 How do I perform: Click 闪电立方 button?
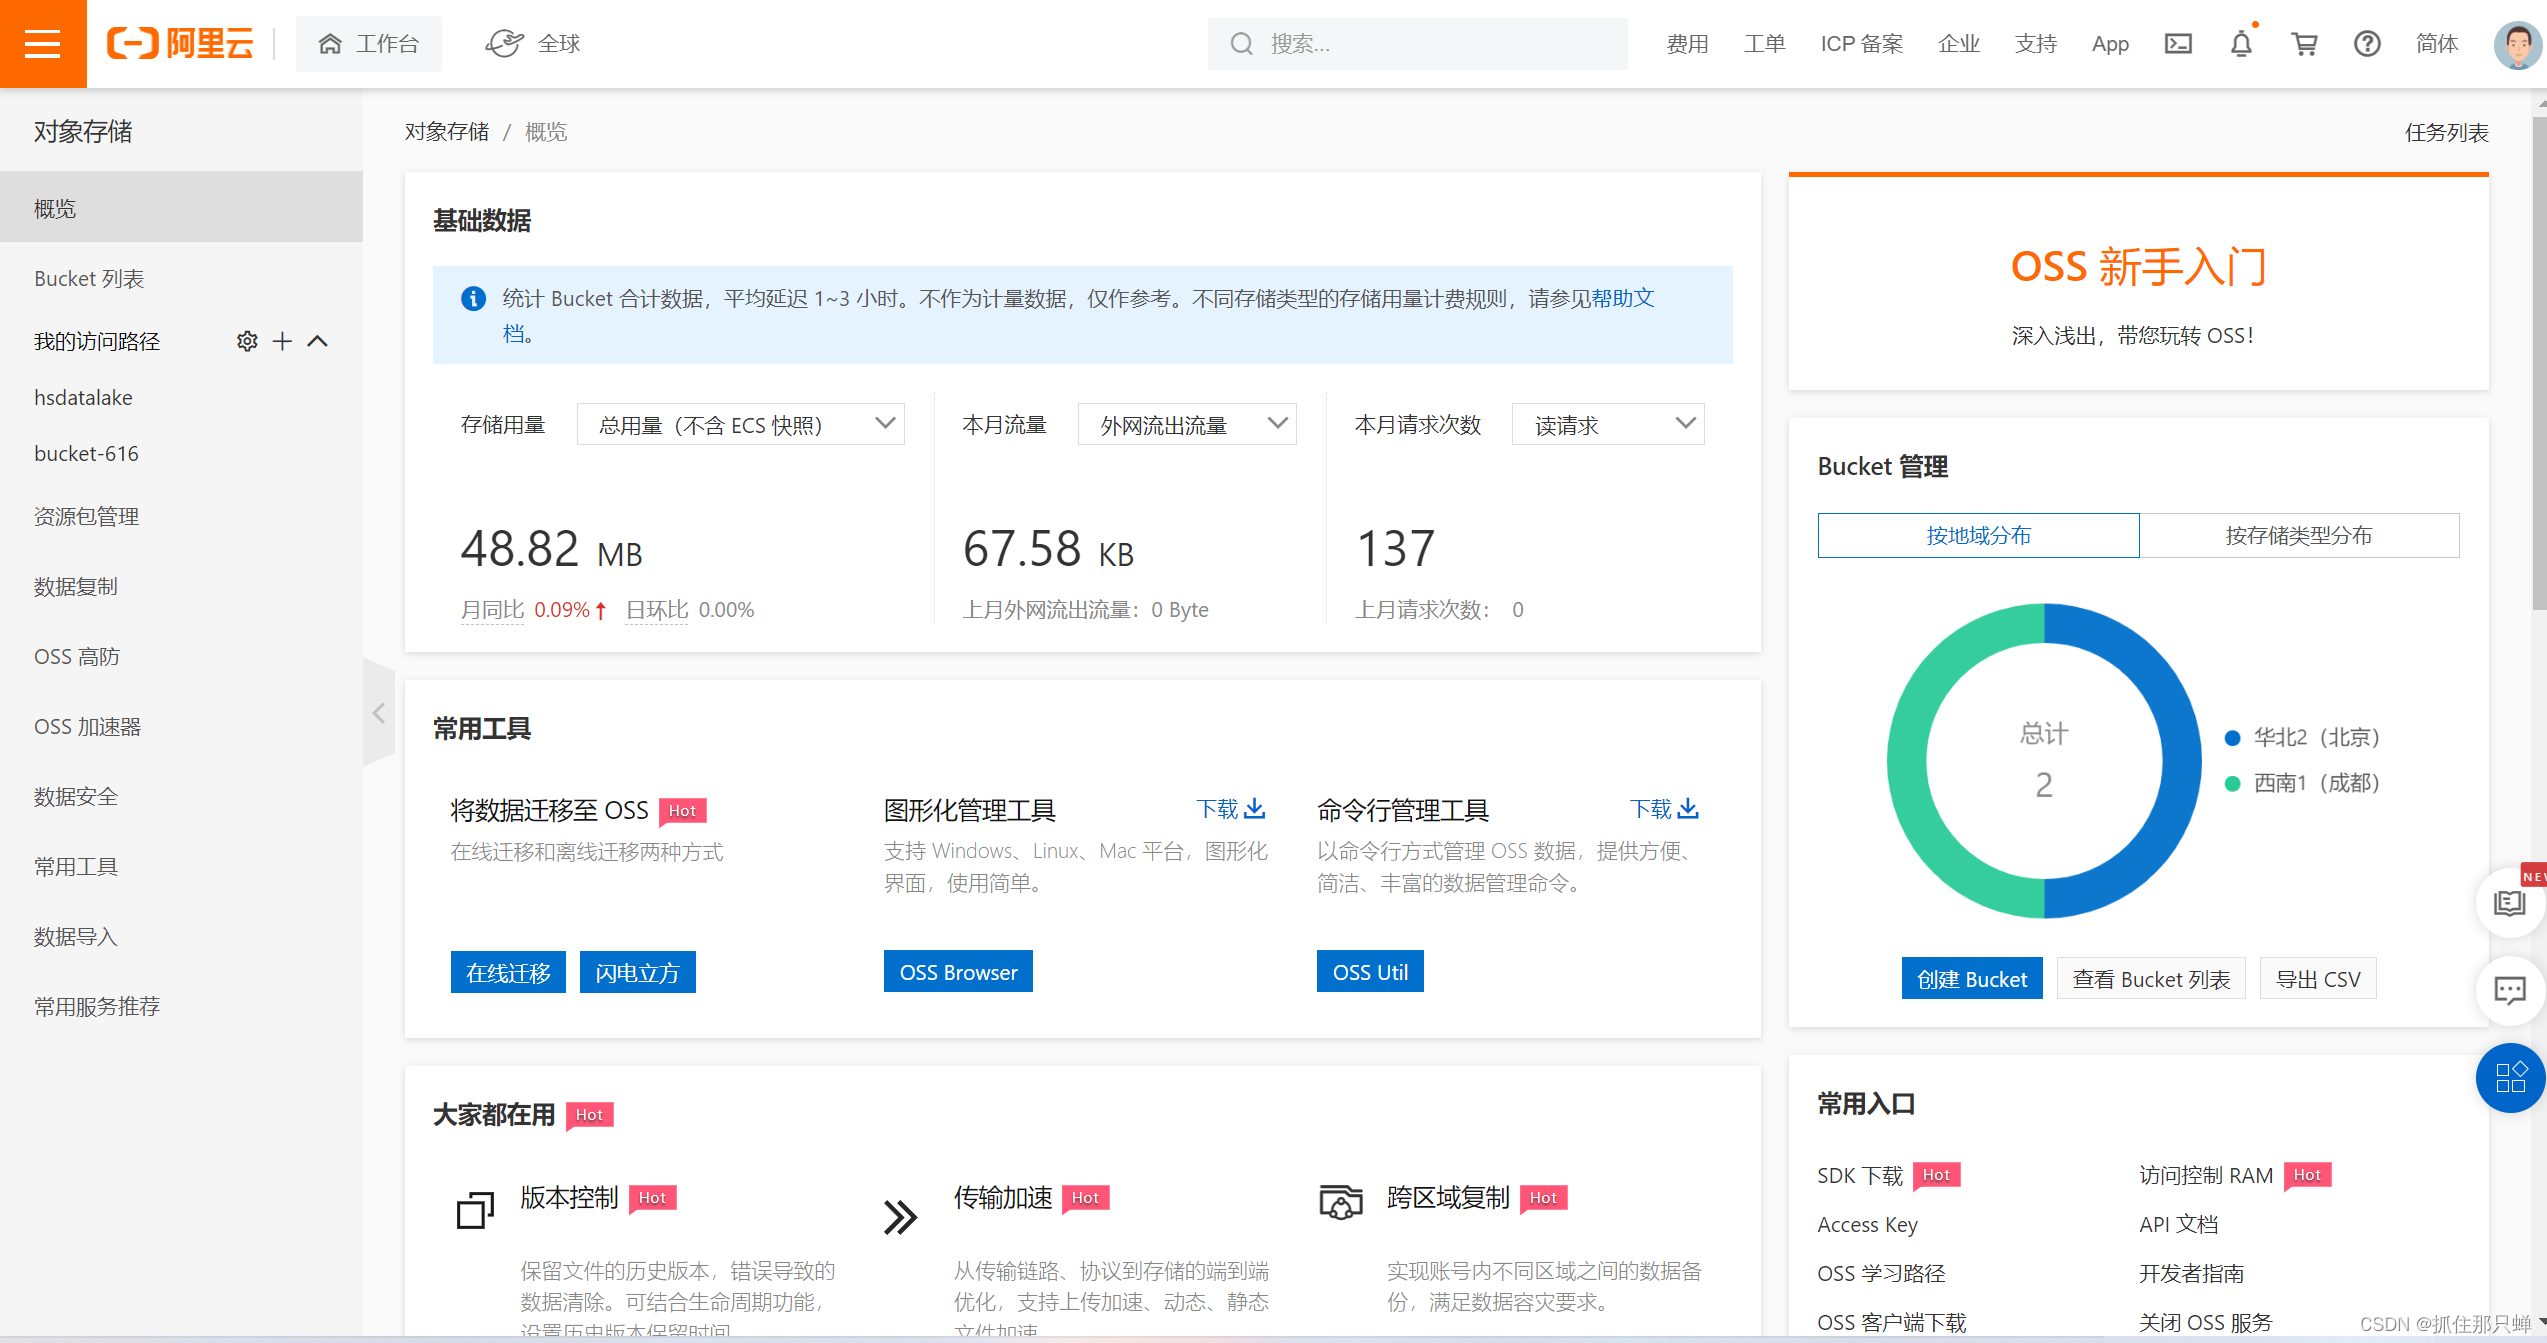637,972
